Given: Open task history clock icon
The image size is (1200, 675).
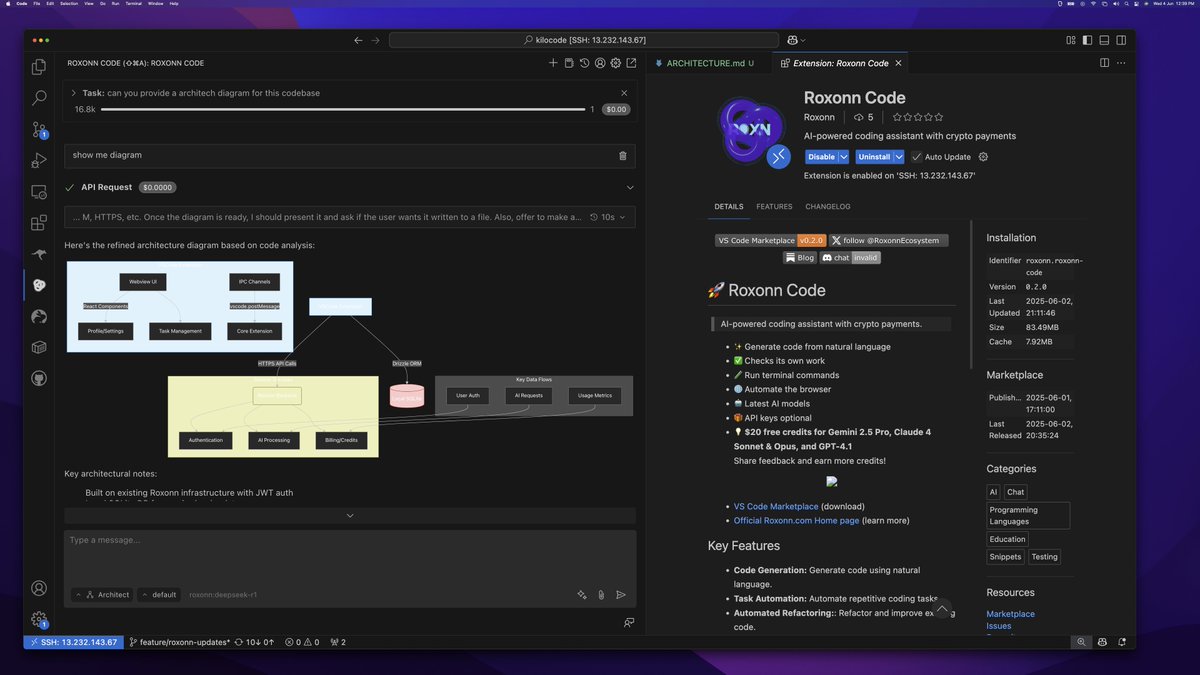Looking at the screenshot, I should click(585, 63).
